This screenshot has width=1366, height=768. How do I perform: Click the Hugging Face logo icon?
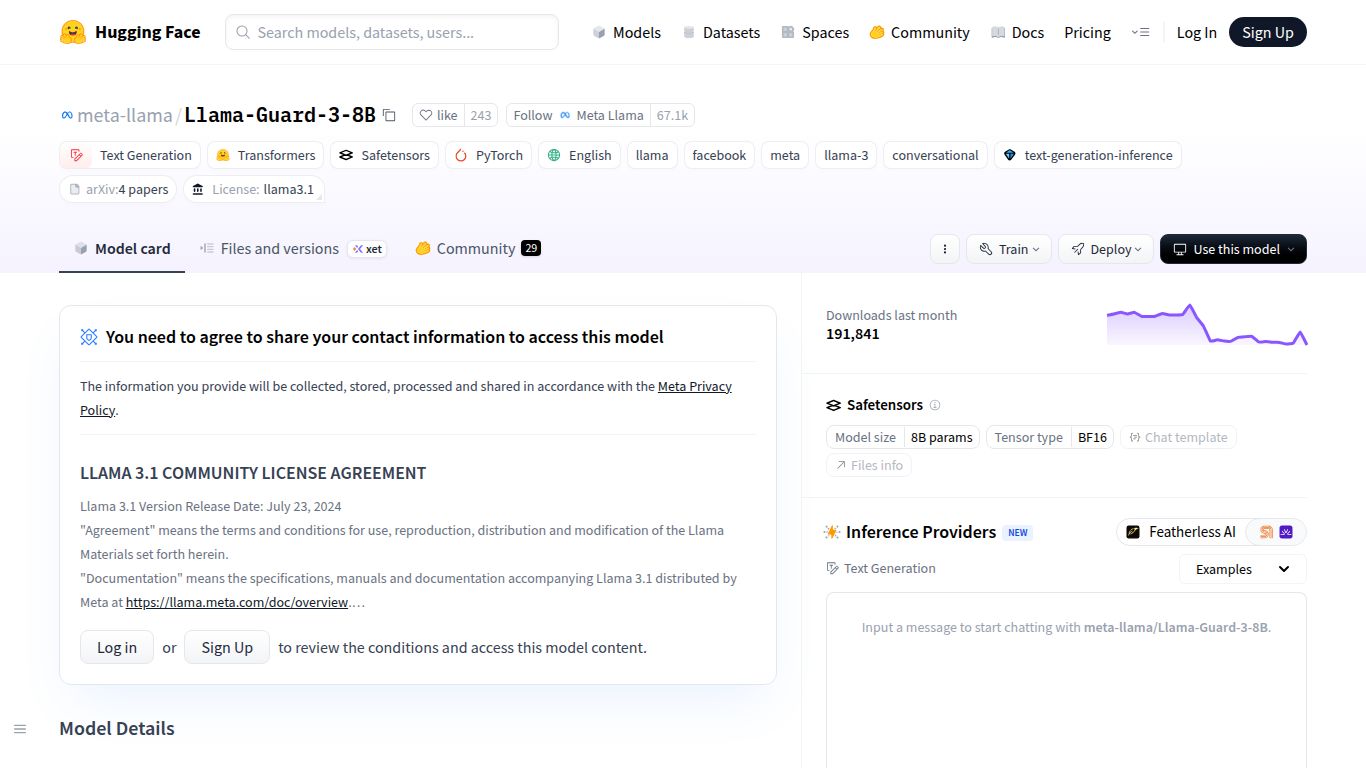click(73, 32)
